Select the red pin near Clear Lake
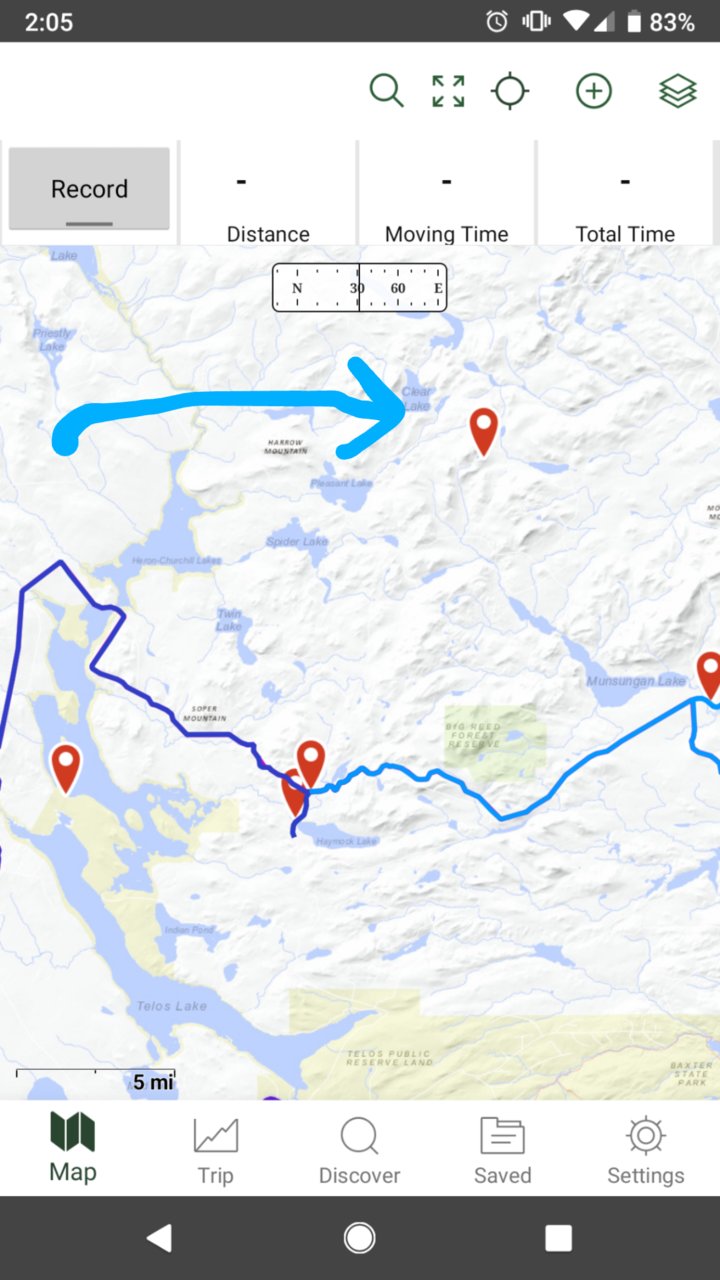This screenshot has width=720, height=1280. (x=484, y=430)
